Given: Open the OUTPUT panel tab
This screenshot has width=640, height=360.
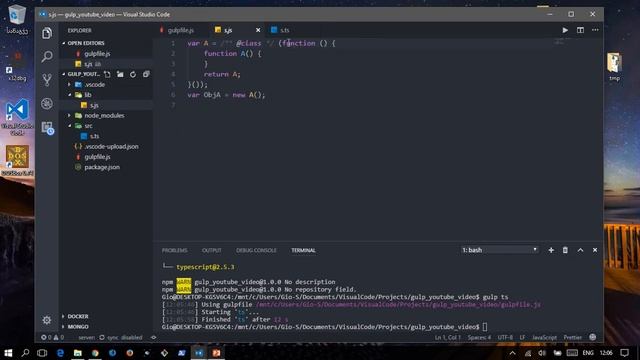Looking at the screenshot, I should (x=211, y=250).
